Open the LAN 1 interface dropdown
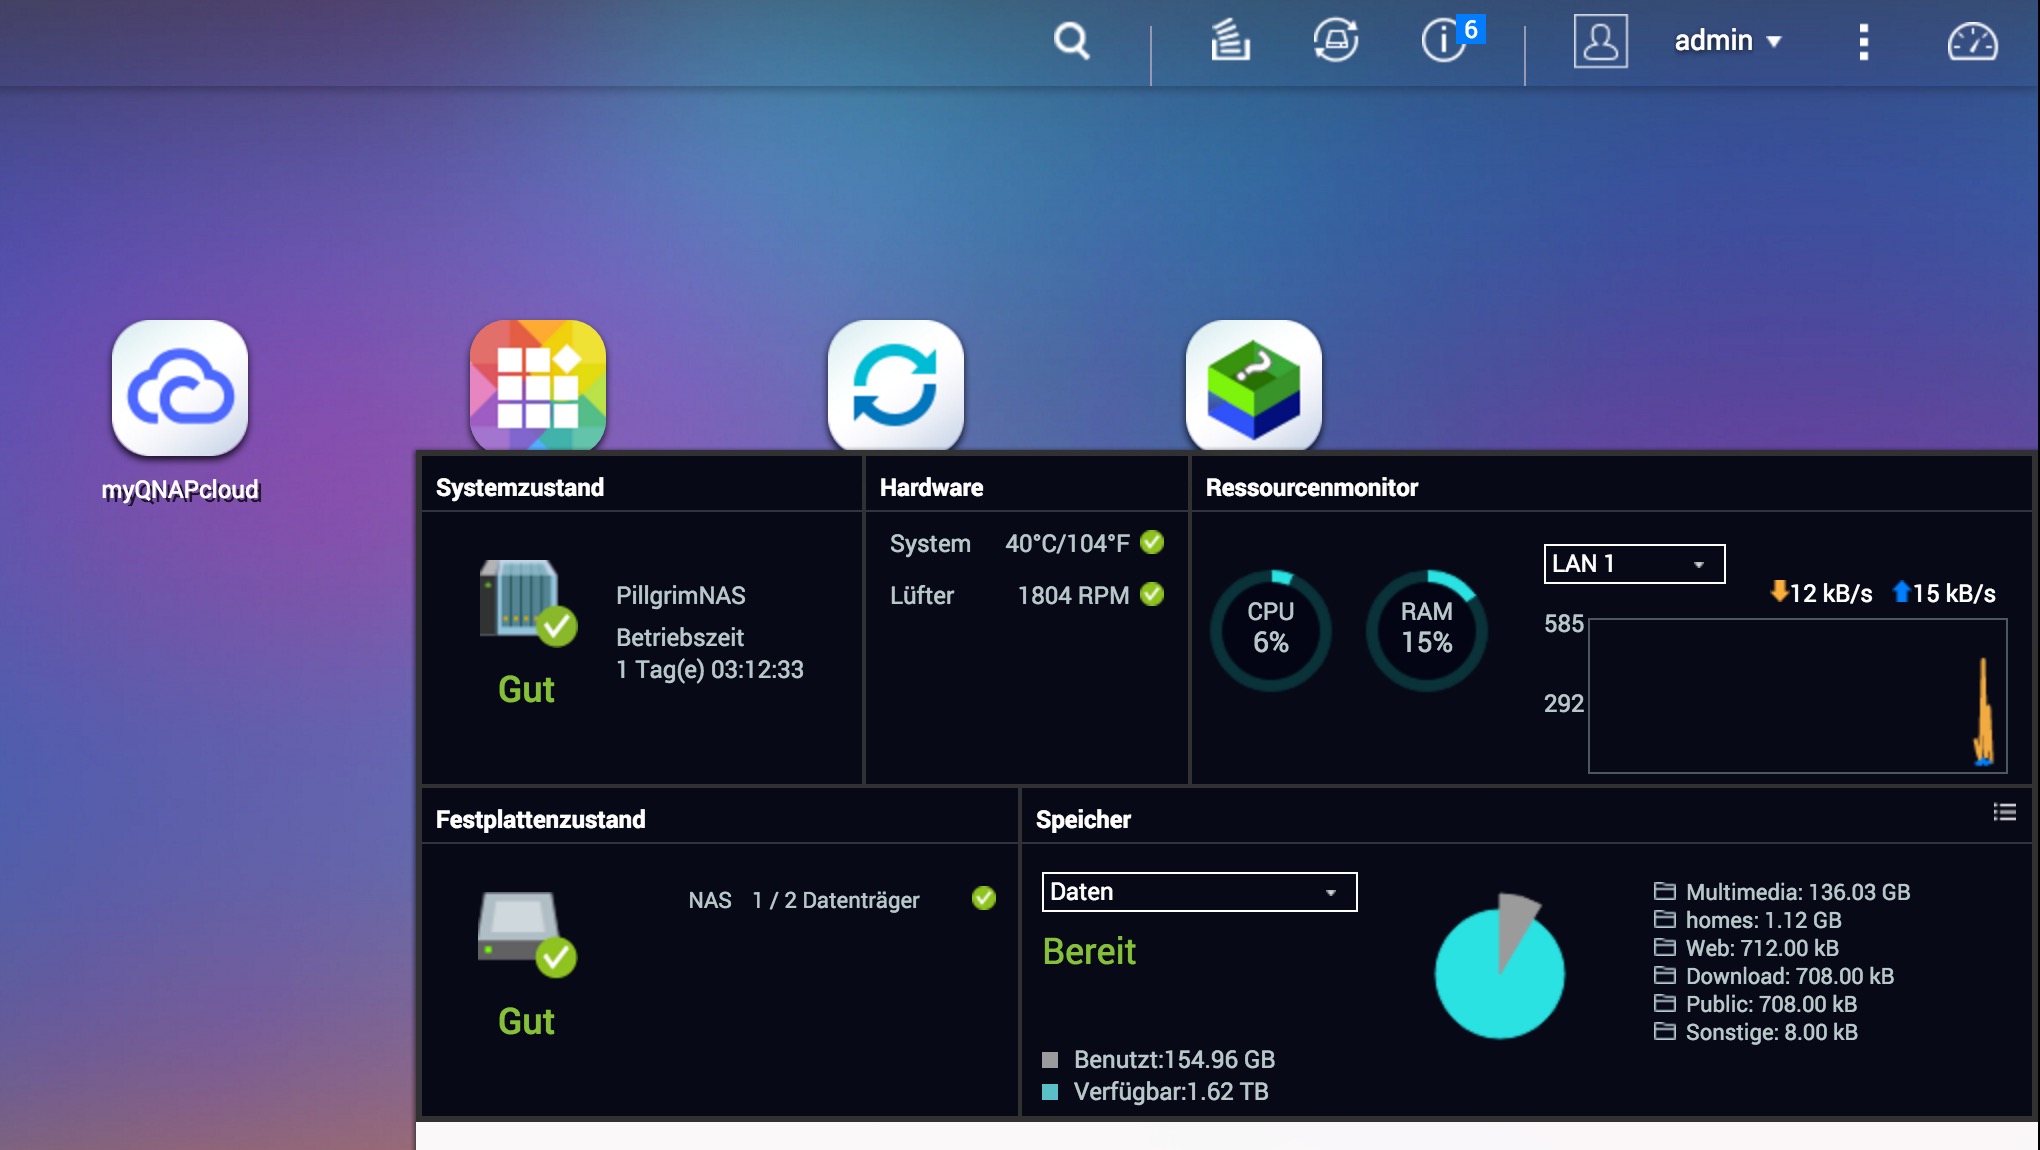 1633,564
